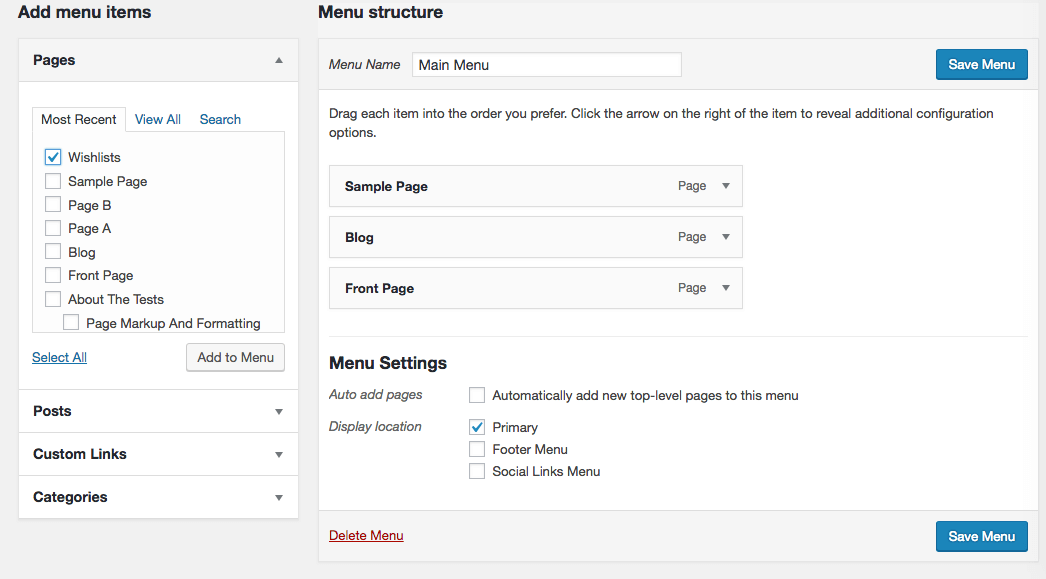Viewport: 1046px width, 579px height.
Task: Enable the Footer Menu display location
Action: coord(477,449)
